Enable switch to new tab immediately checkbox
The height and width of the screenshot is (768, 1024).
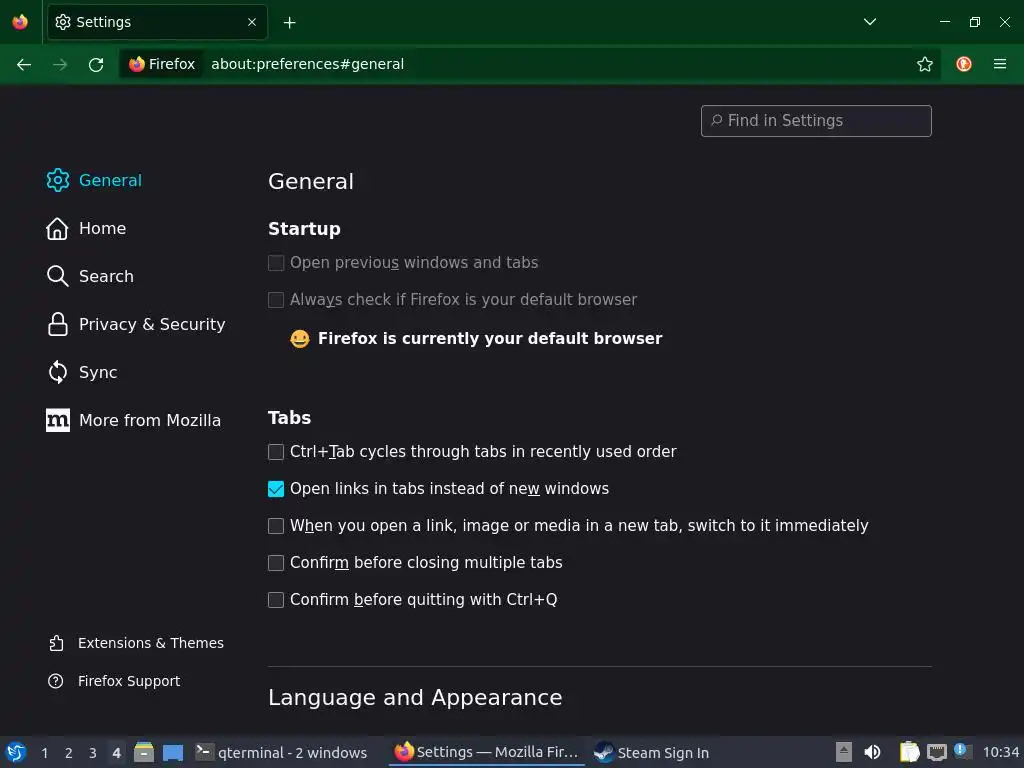point(276,526)
